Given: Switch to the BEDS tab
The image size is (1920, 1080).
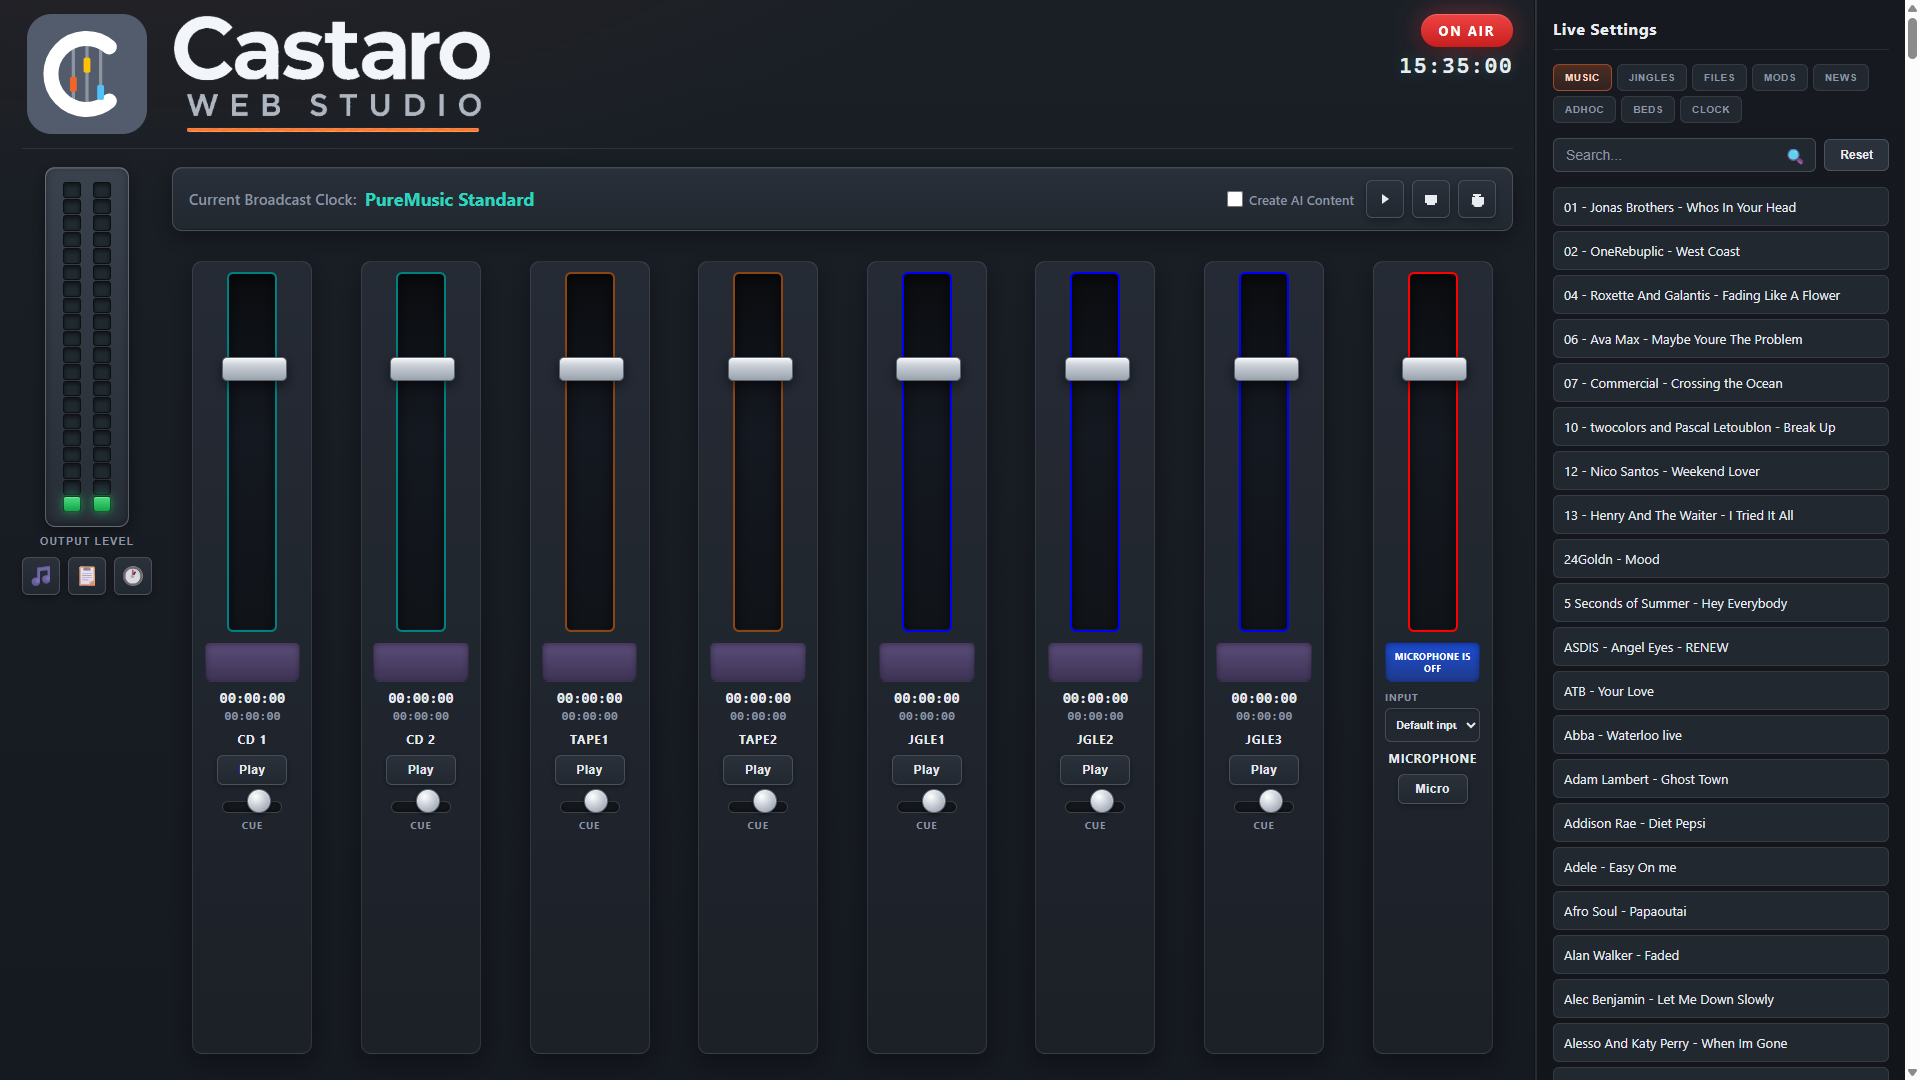Looking at the screenshot, I should pyautogui.click(x=1647, y=109).
